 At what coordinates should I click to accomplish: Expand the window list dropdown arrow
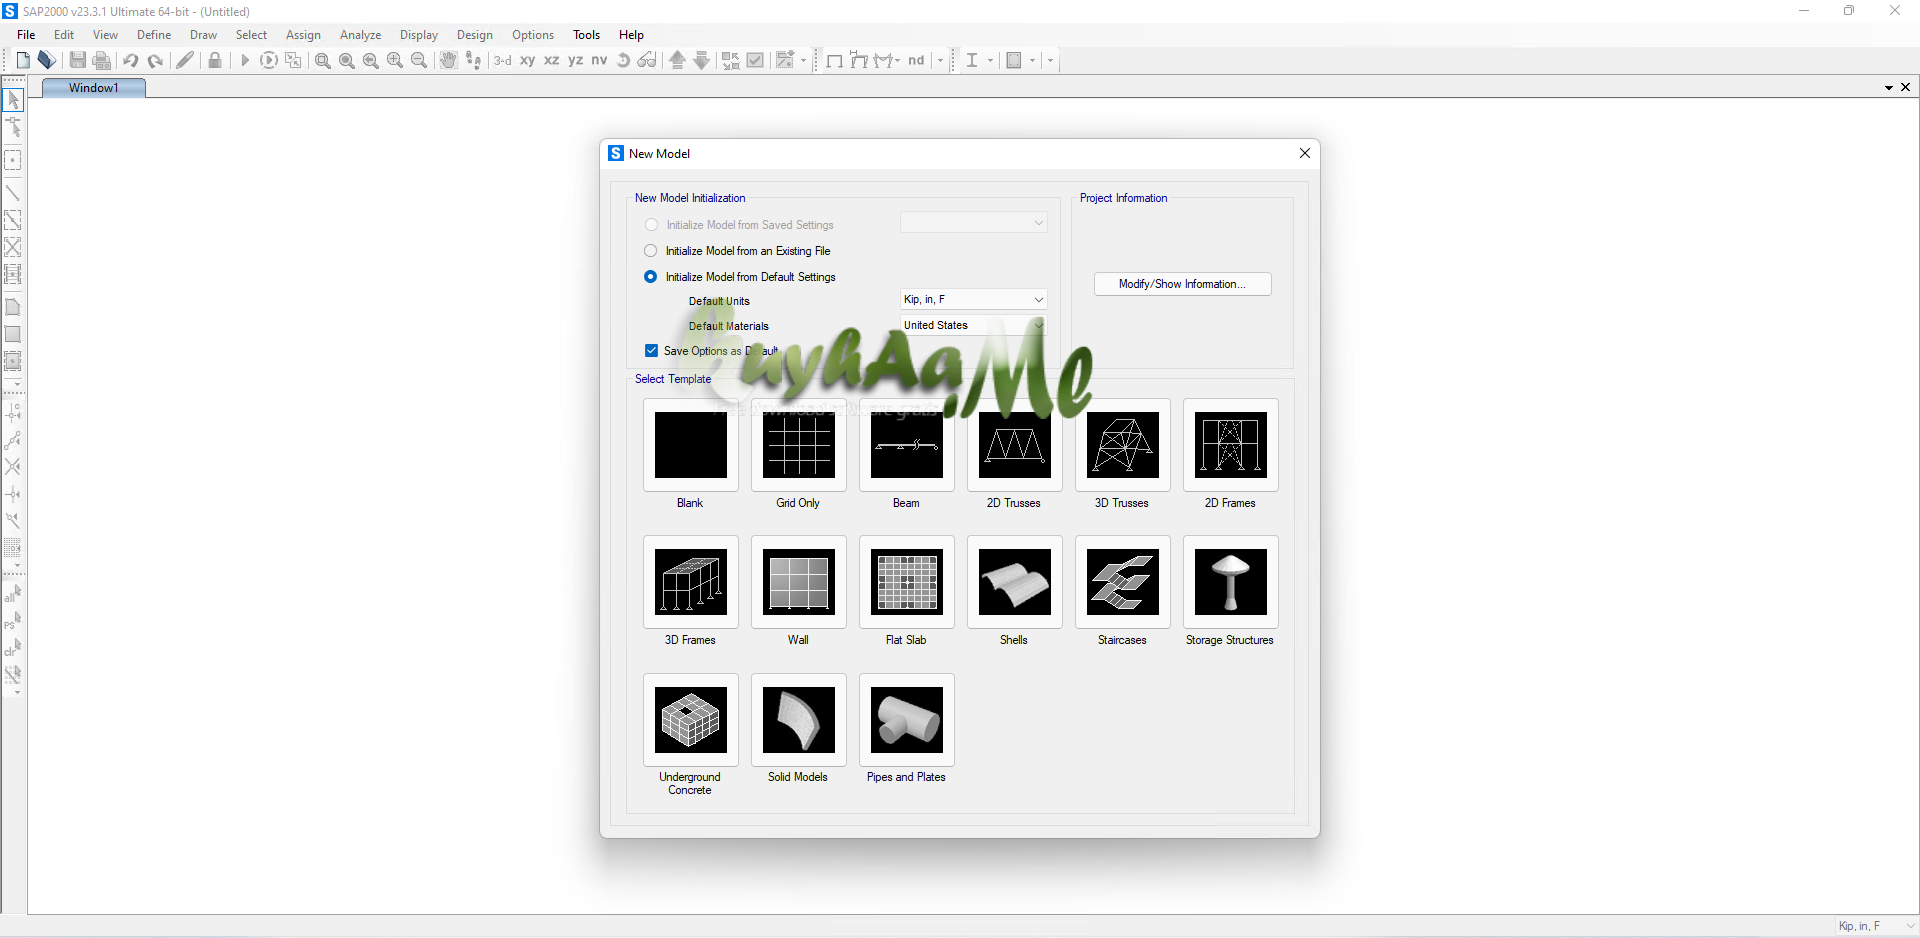[1888, 88]
